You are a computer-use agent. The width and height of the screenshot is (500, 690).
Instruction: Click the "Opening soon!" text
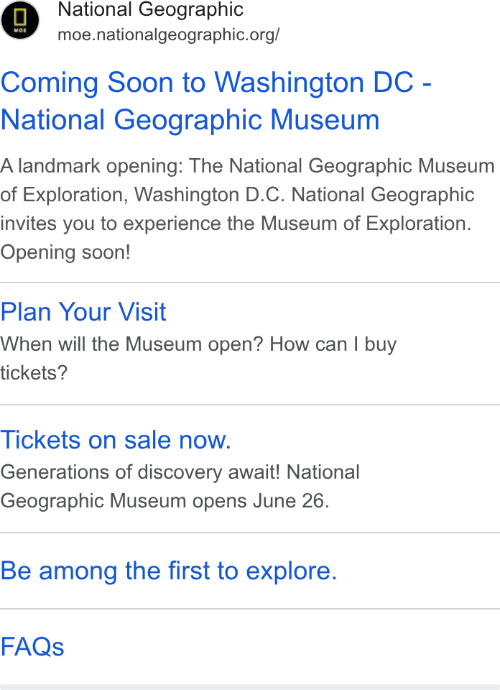tap(66, 253)
